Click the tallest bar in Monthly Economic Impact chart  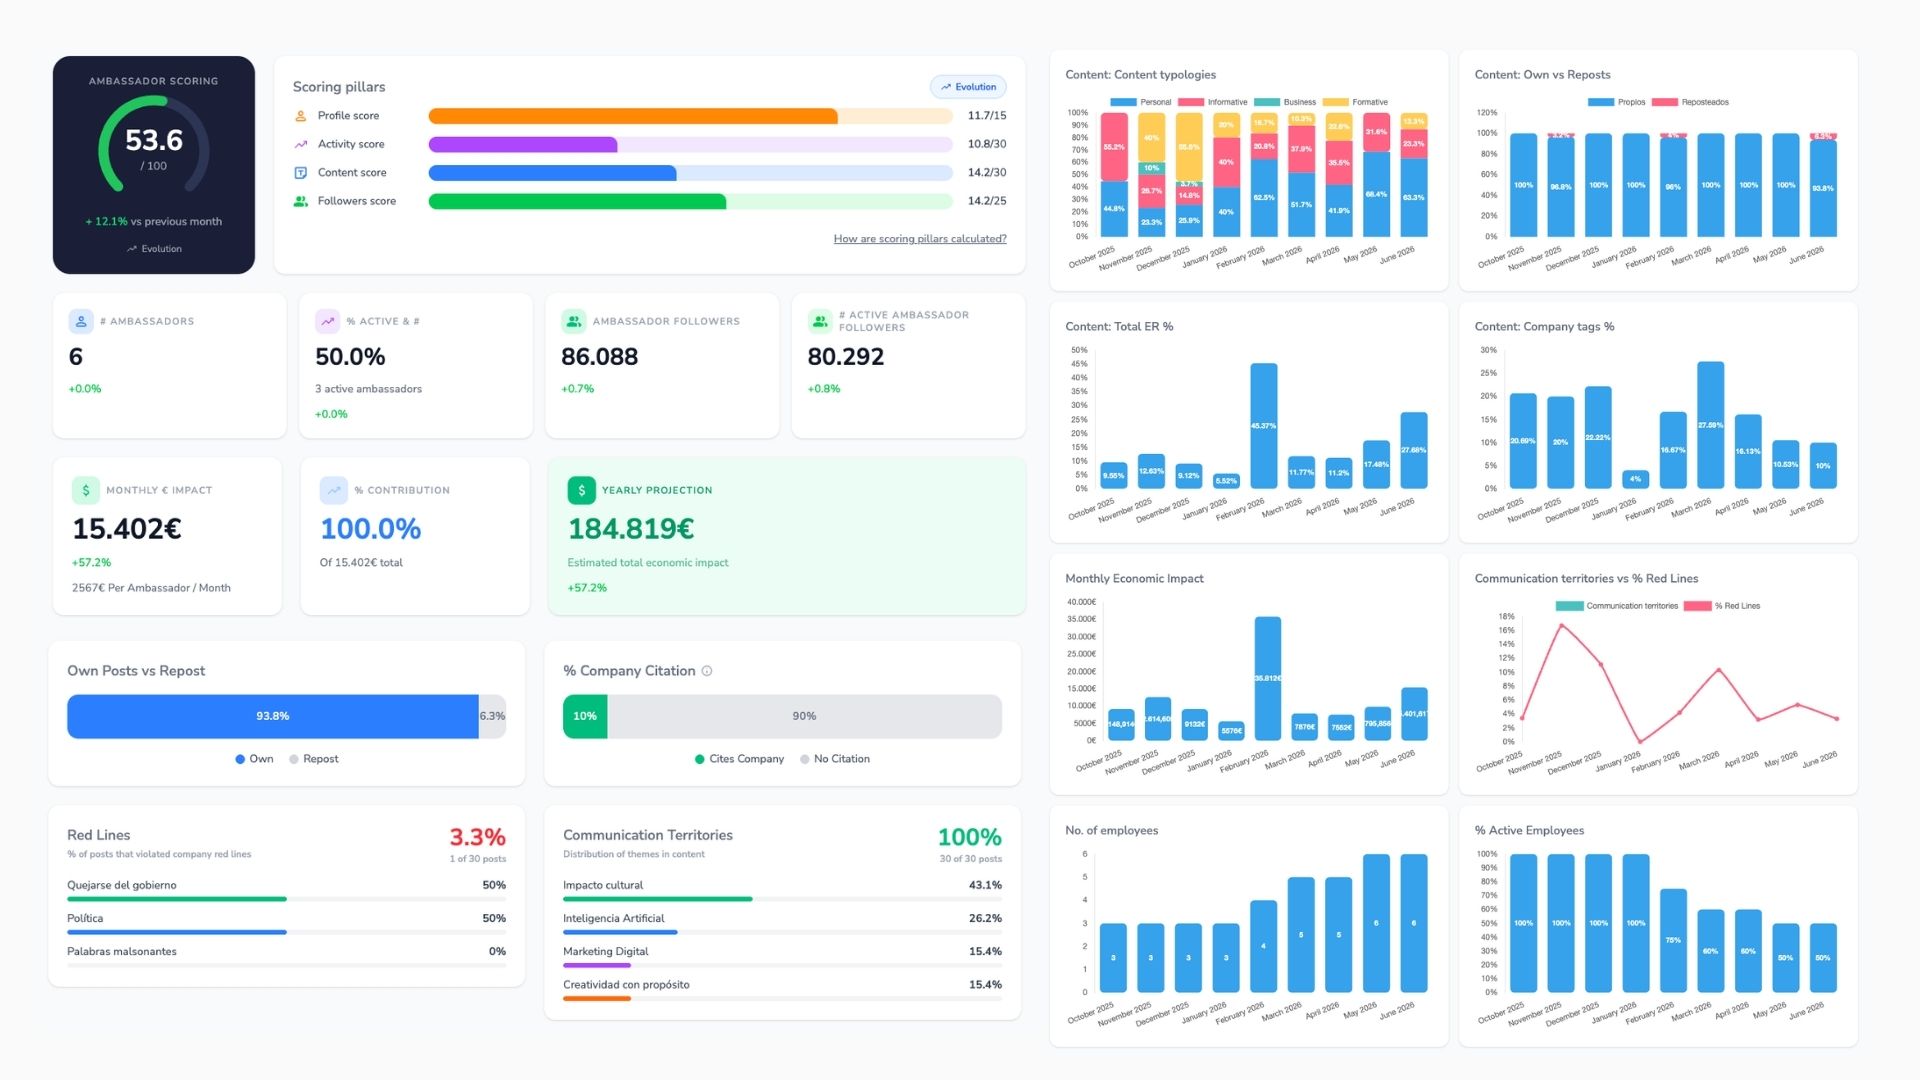point(1268,679)
